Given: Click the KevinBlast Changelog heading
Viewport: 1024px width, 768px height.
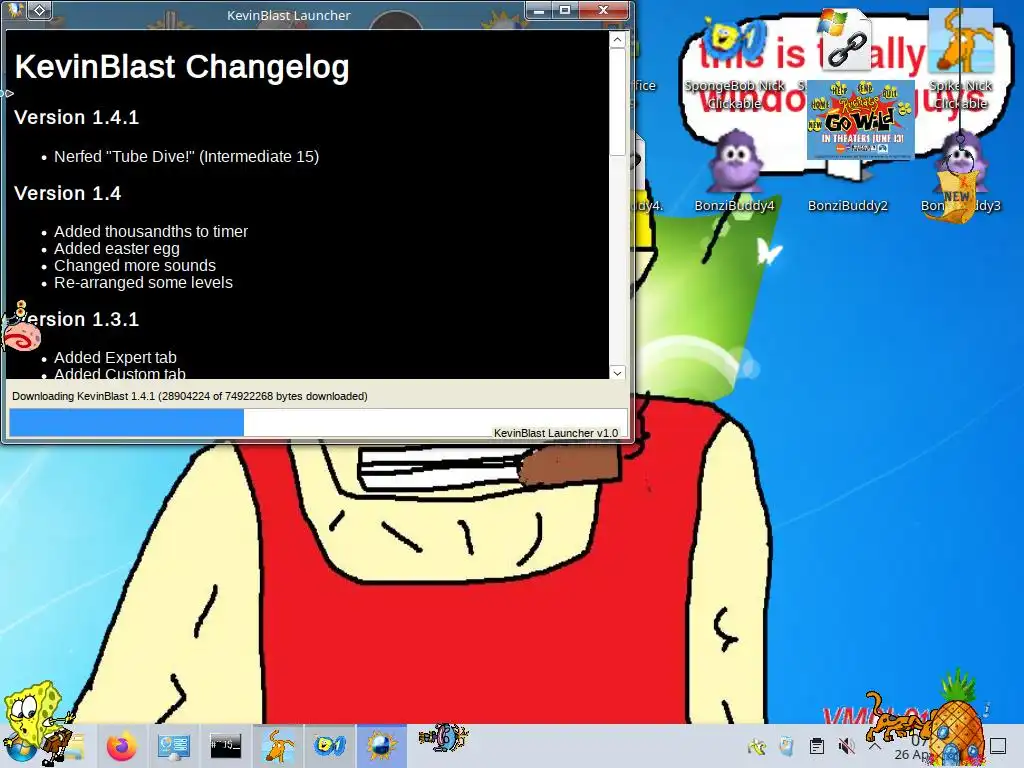Looking at the screenshot, I should [x=182, y=67].
